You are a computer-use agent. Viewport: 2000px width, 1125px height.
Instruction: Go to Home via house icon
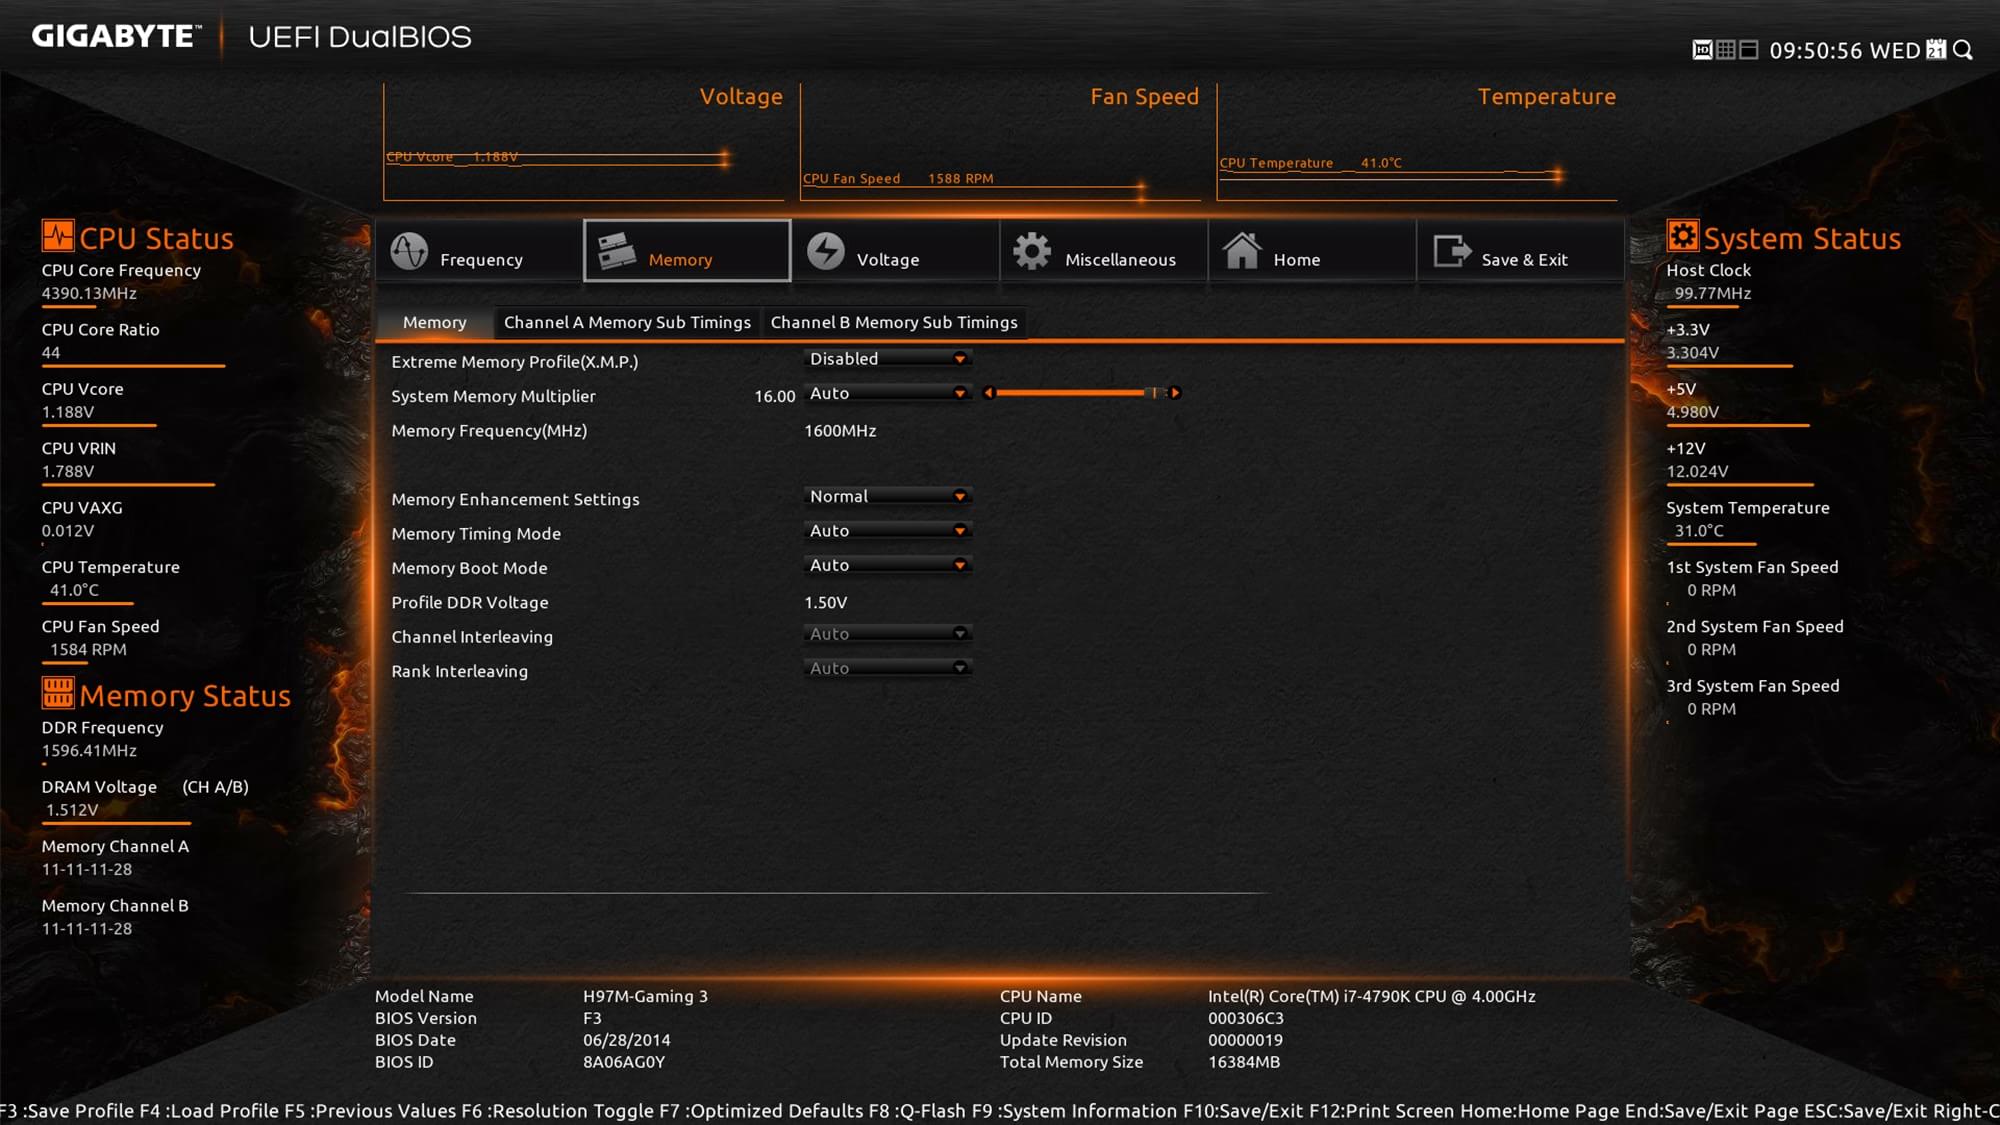(x=1242, y=251)
